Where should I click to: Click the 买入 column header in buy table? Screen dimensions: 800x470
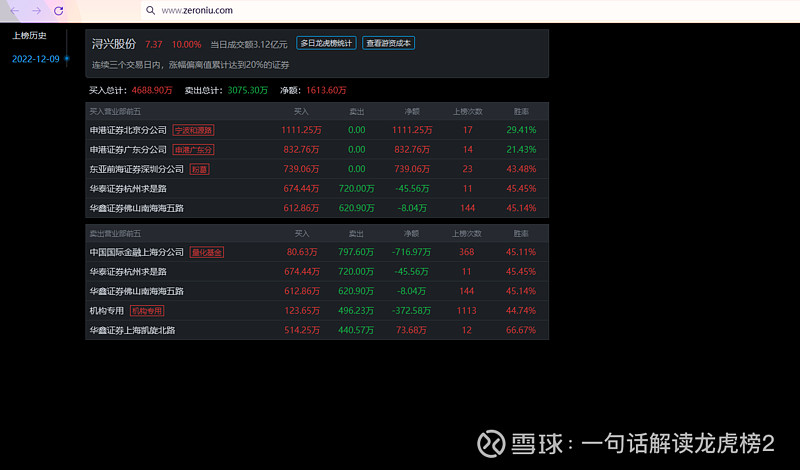tap(302, 111)
